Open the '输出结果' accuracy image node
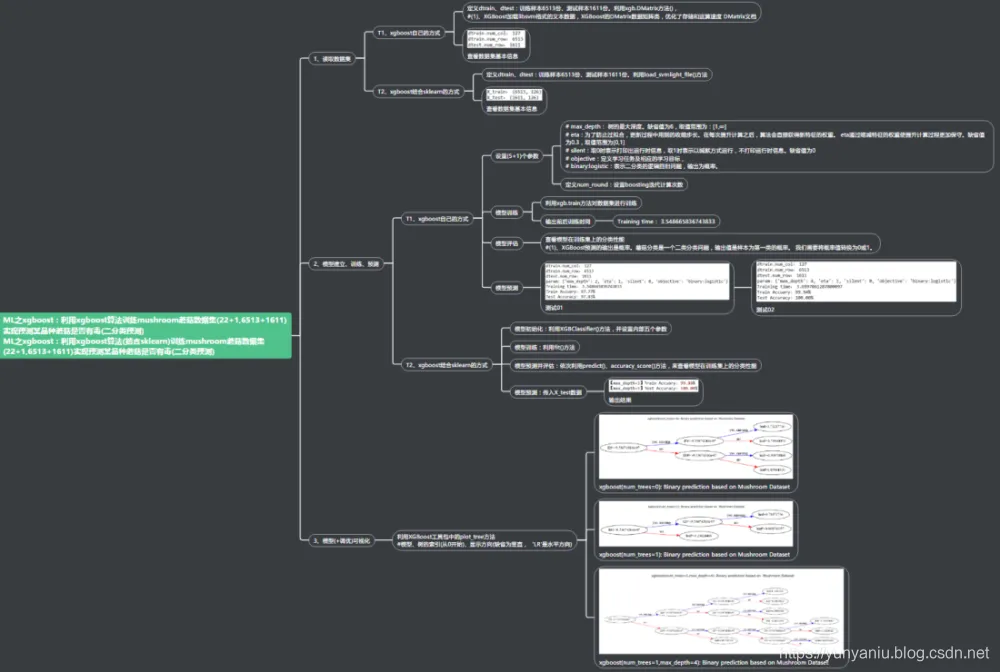Screen dimensions: 1000x672 pyautogui.click(x=653, y=391)
